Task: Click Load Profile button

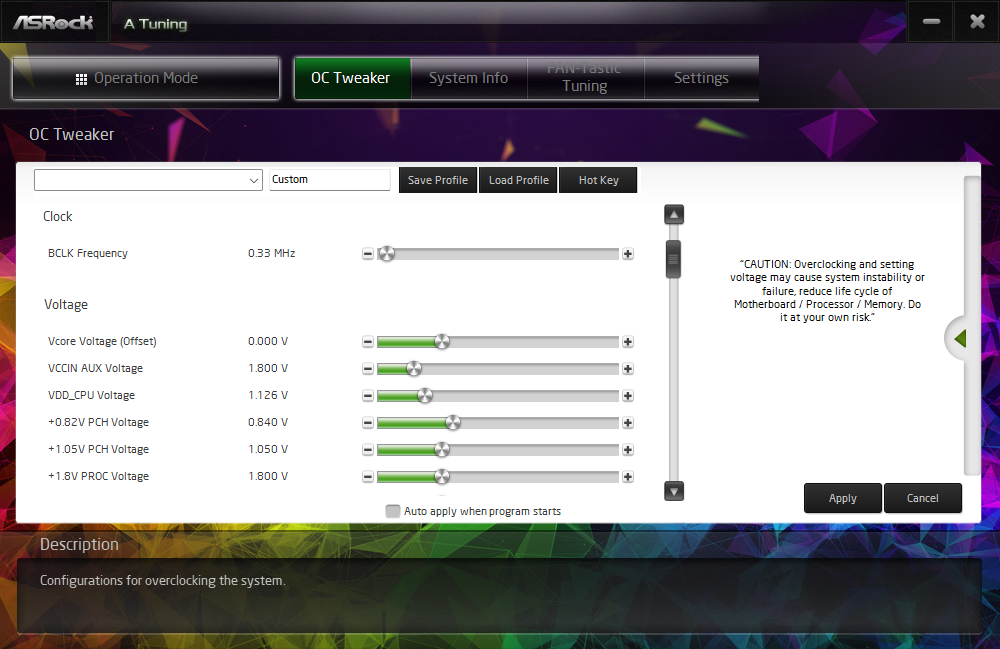Action: pyautogui.click(x=518, y=180)
